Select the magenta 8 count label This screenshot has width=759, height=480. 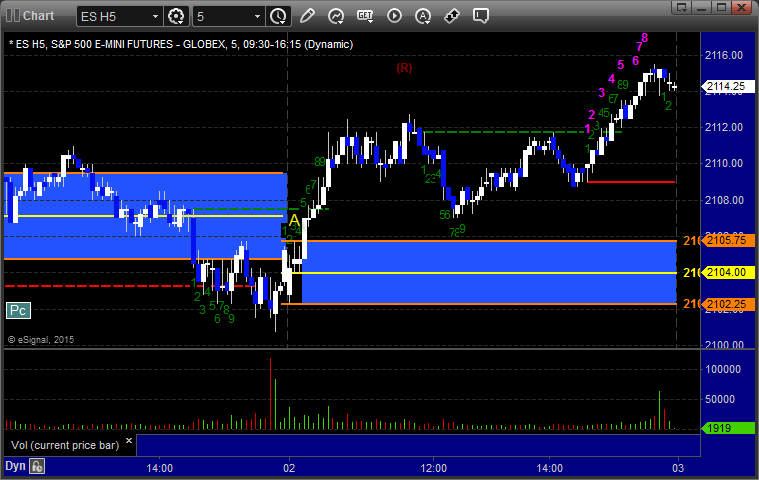(x=644, y=38)
